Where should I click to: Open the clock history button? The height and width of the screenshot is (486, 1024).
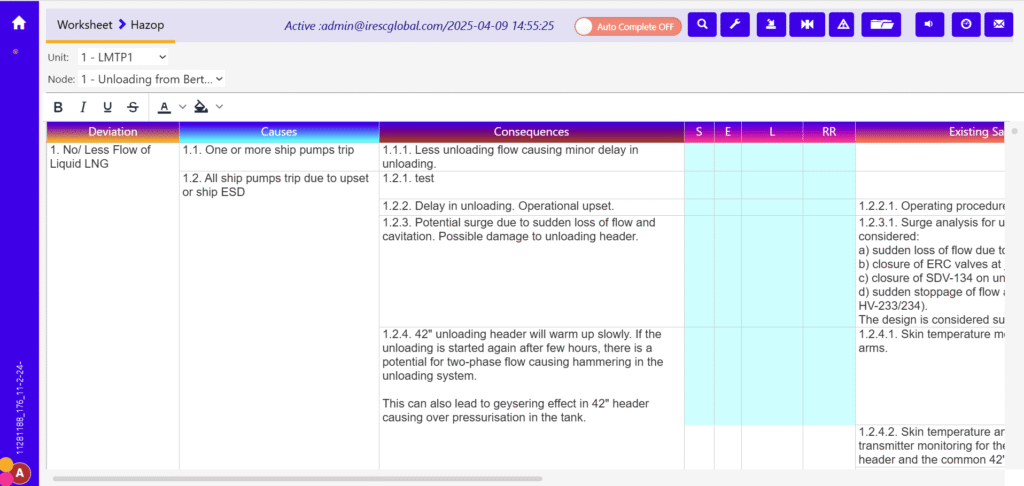click(x=966, y=24)
